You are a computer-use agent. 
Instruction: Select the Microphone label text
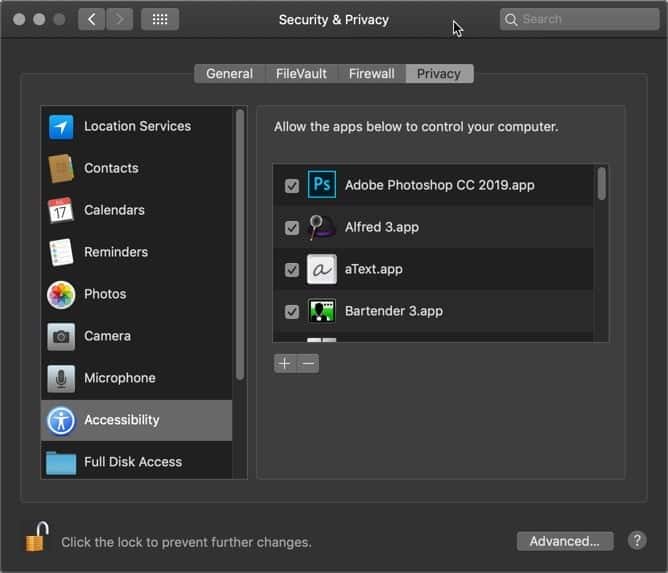click(120, 378)
